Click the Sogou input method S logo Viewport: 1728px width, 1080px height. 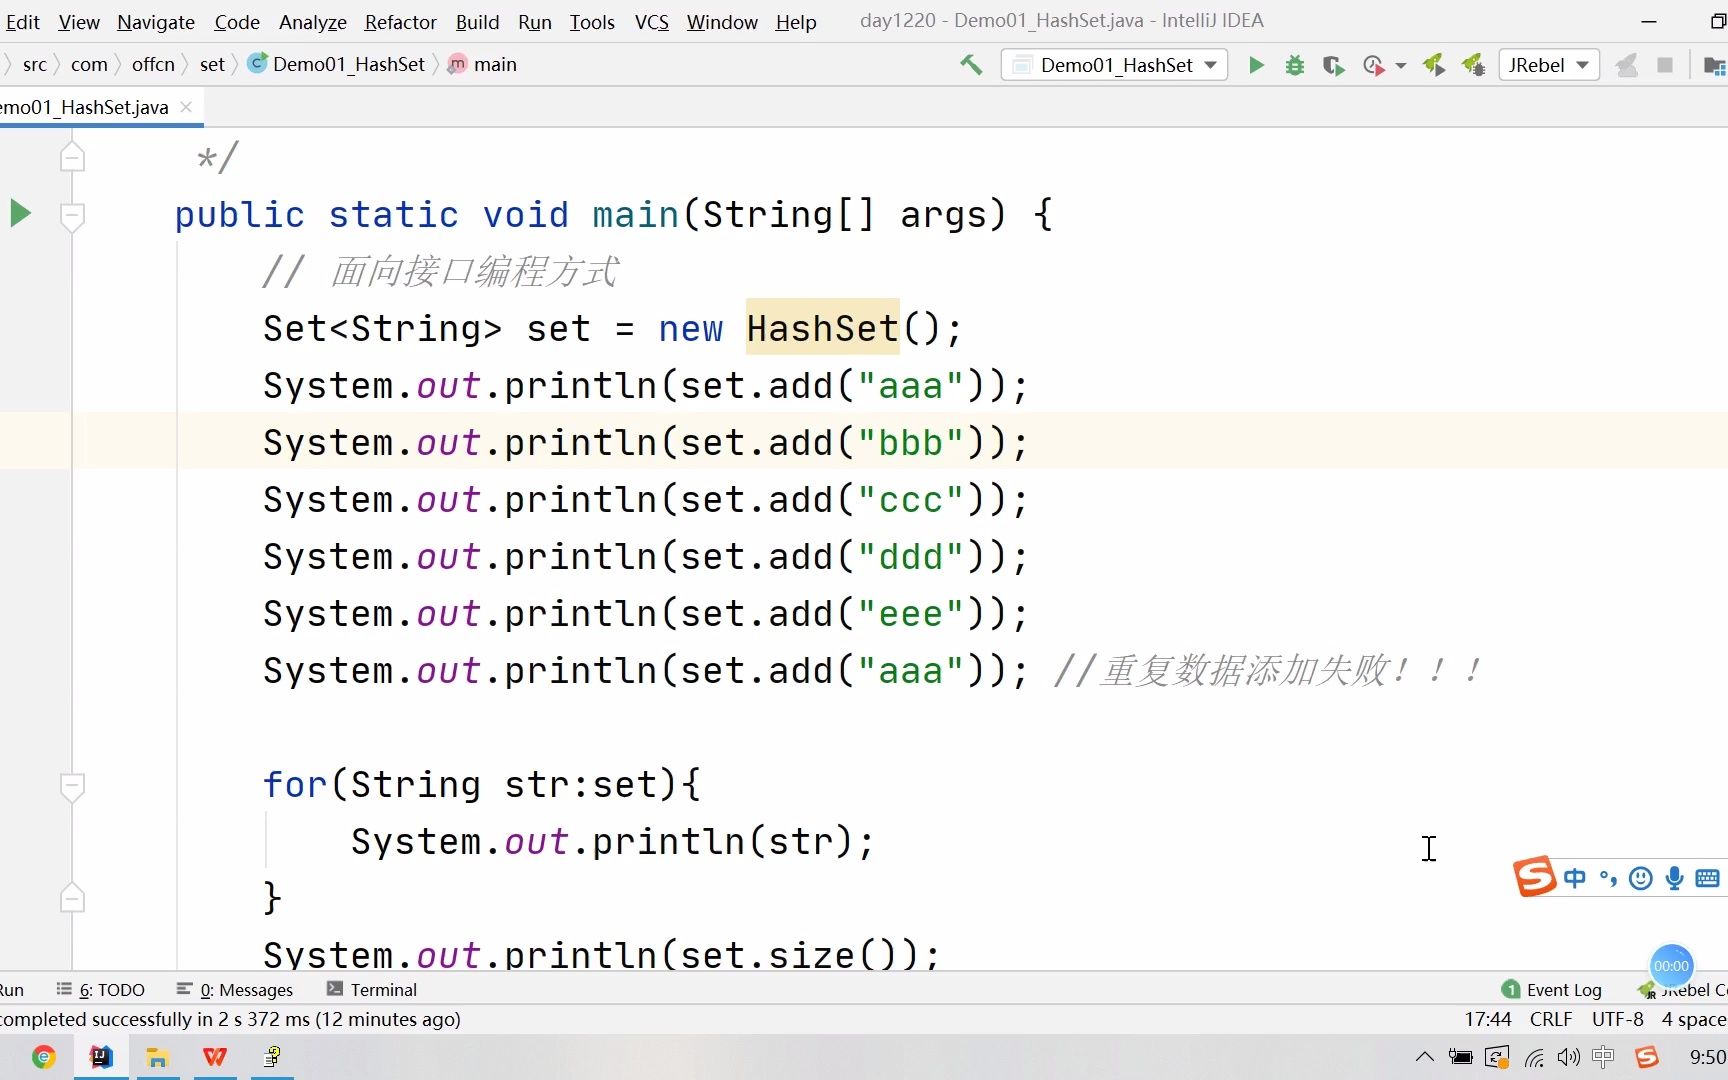1535,877
